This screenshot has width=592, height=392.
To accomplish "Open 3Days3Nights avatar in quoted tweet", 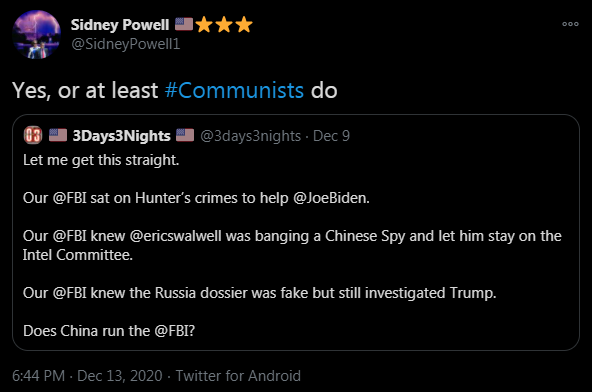I will pyautogui.click(x=33, y=135).
